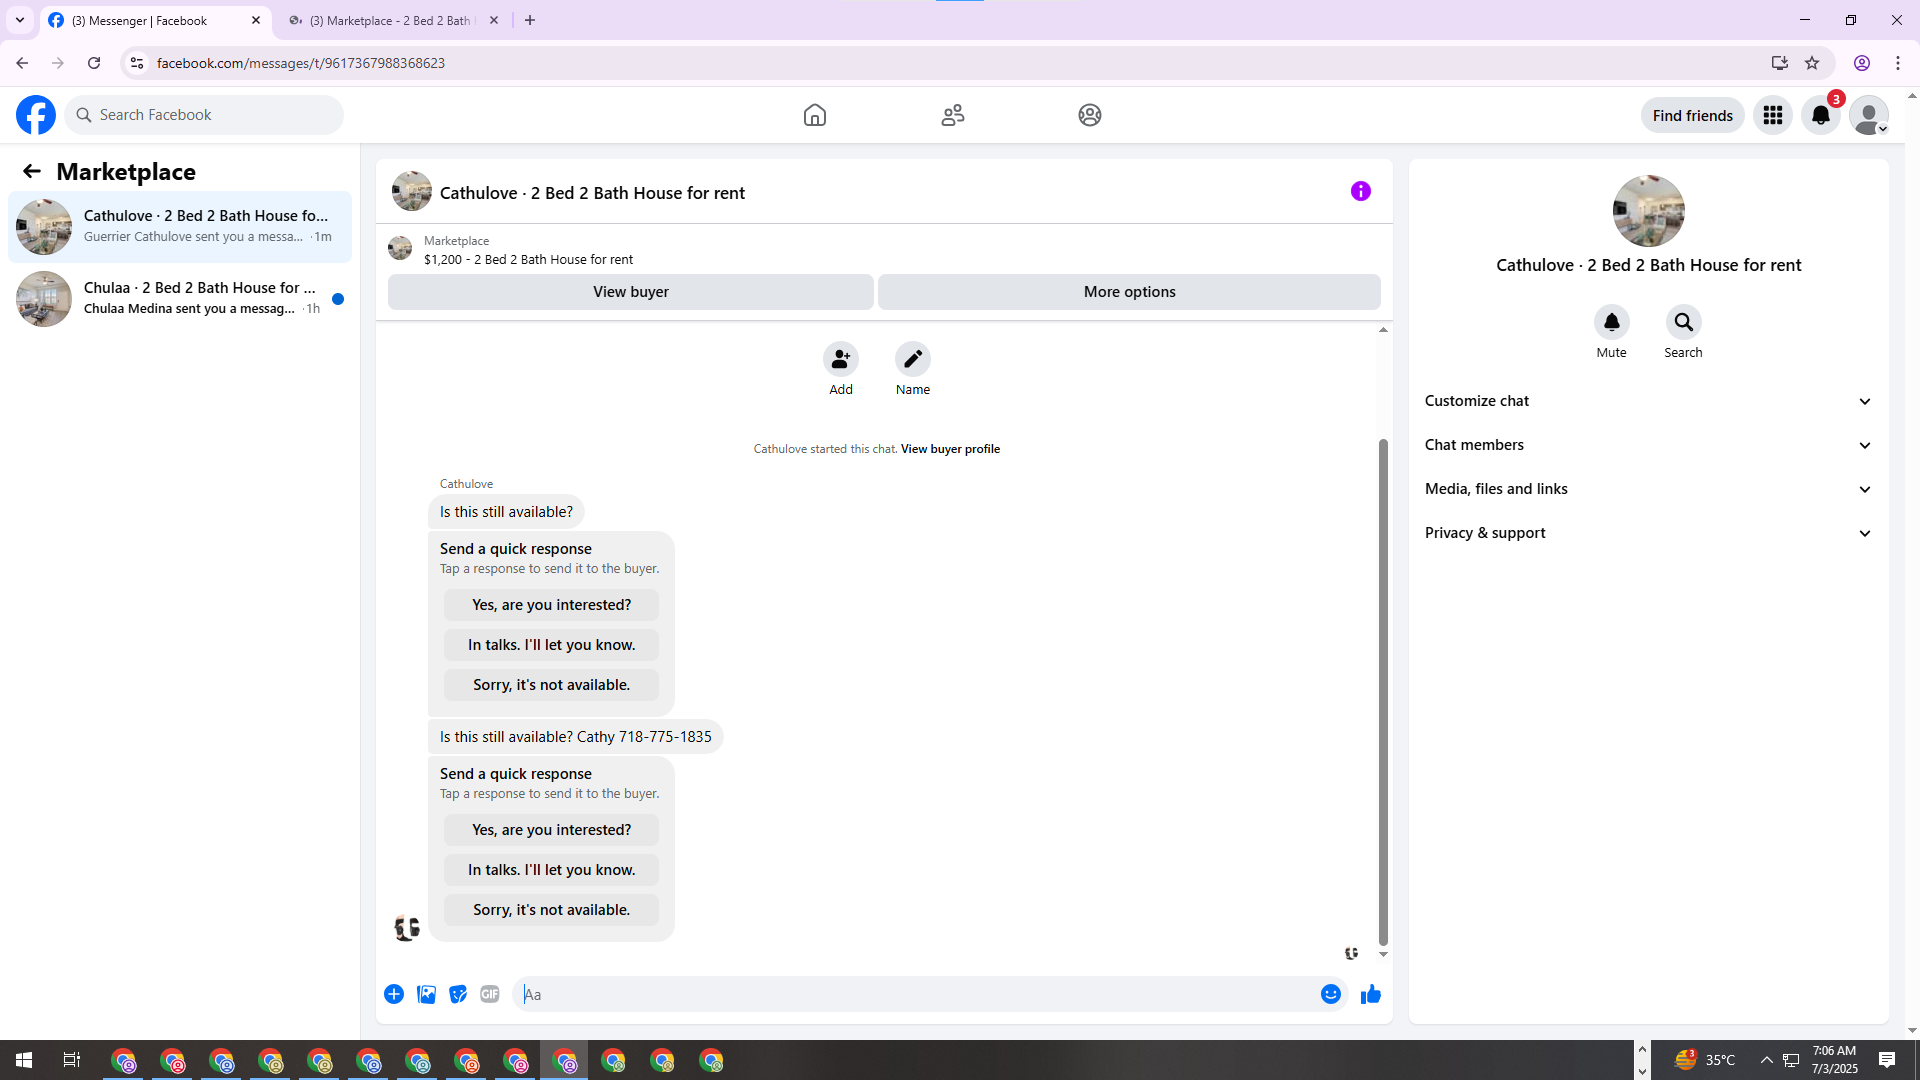Image resolution: width=1920 pixels, height=1080 pixels.
Task: Toggle the purple conversation information icon
Action: [x=1360, y=191]
